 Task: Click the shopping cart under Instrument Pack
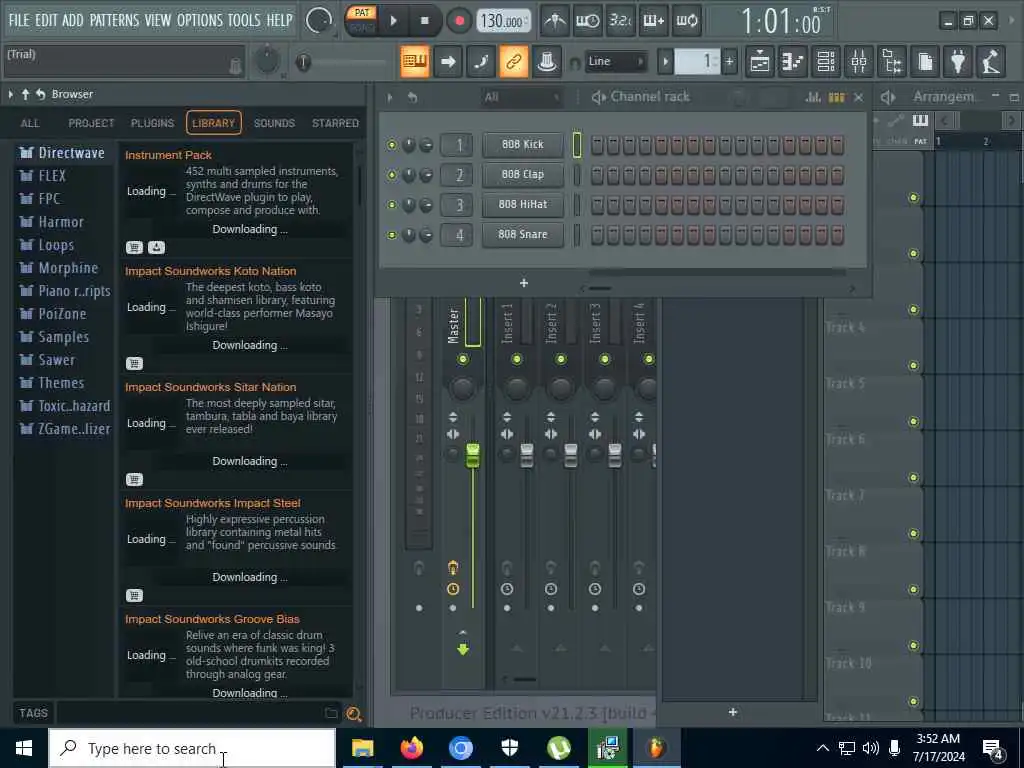[134, 248]
